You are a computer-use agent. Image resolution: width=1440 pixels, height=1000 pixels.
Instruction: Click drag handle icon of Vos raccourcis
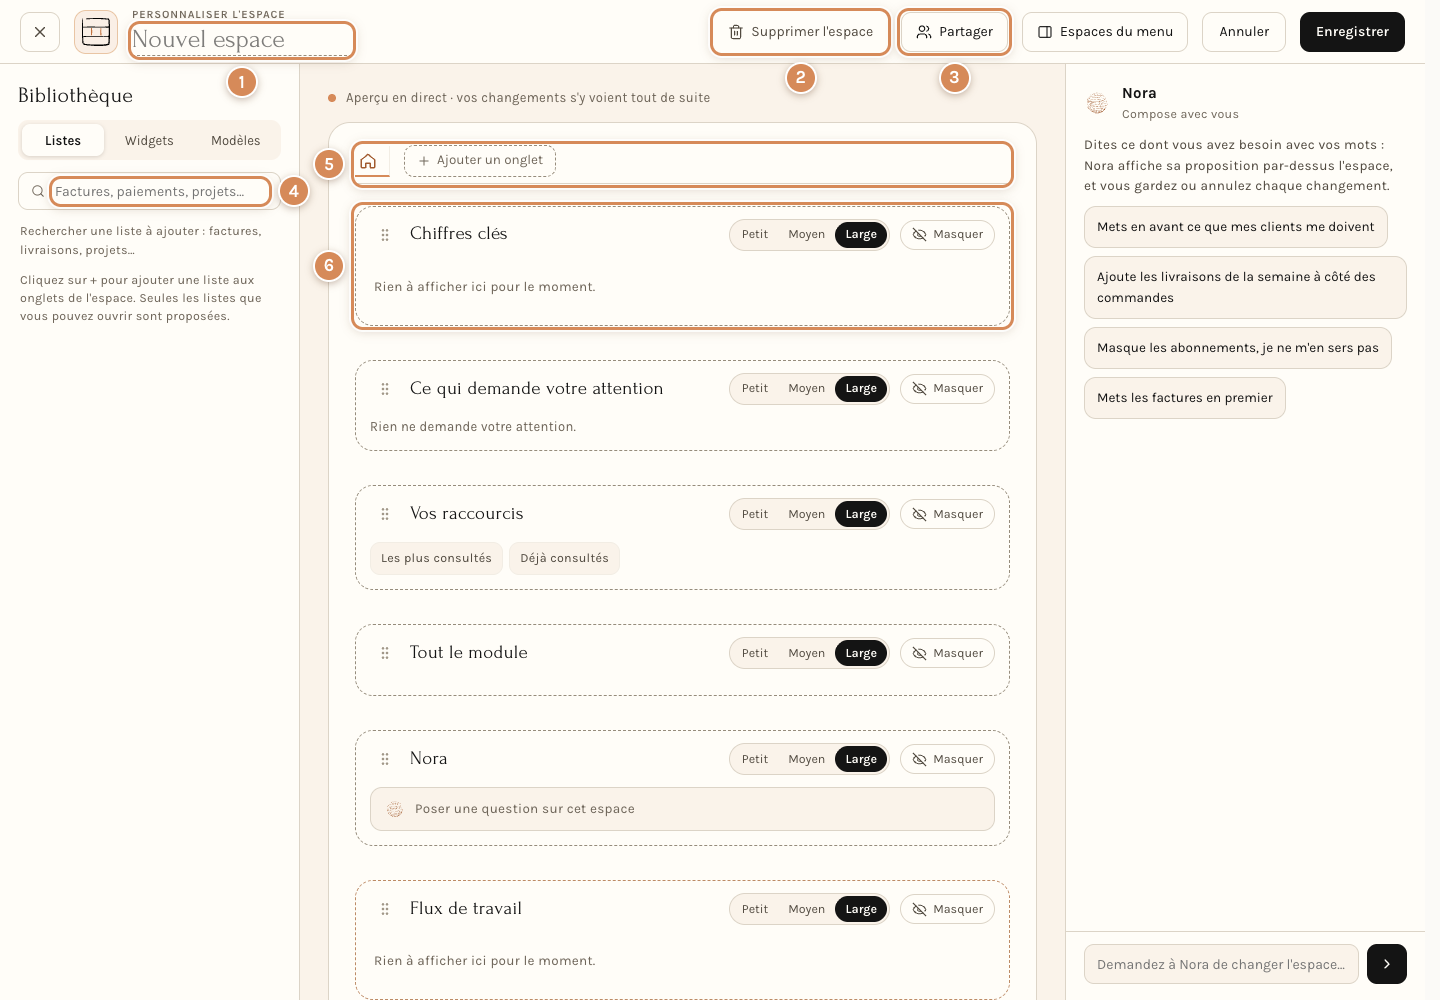(x=385, y=514)
